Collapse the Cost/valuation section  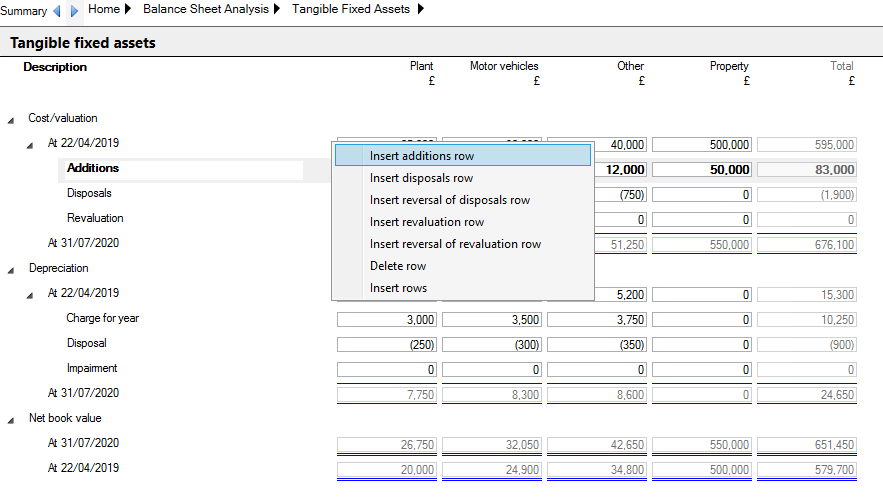tap(11, 121)
